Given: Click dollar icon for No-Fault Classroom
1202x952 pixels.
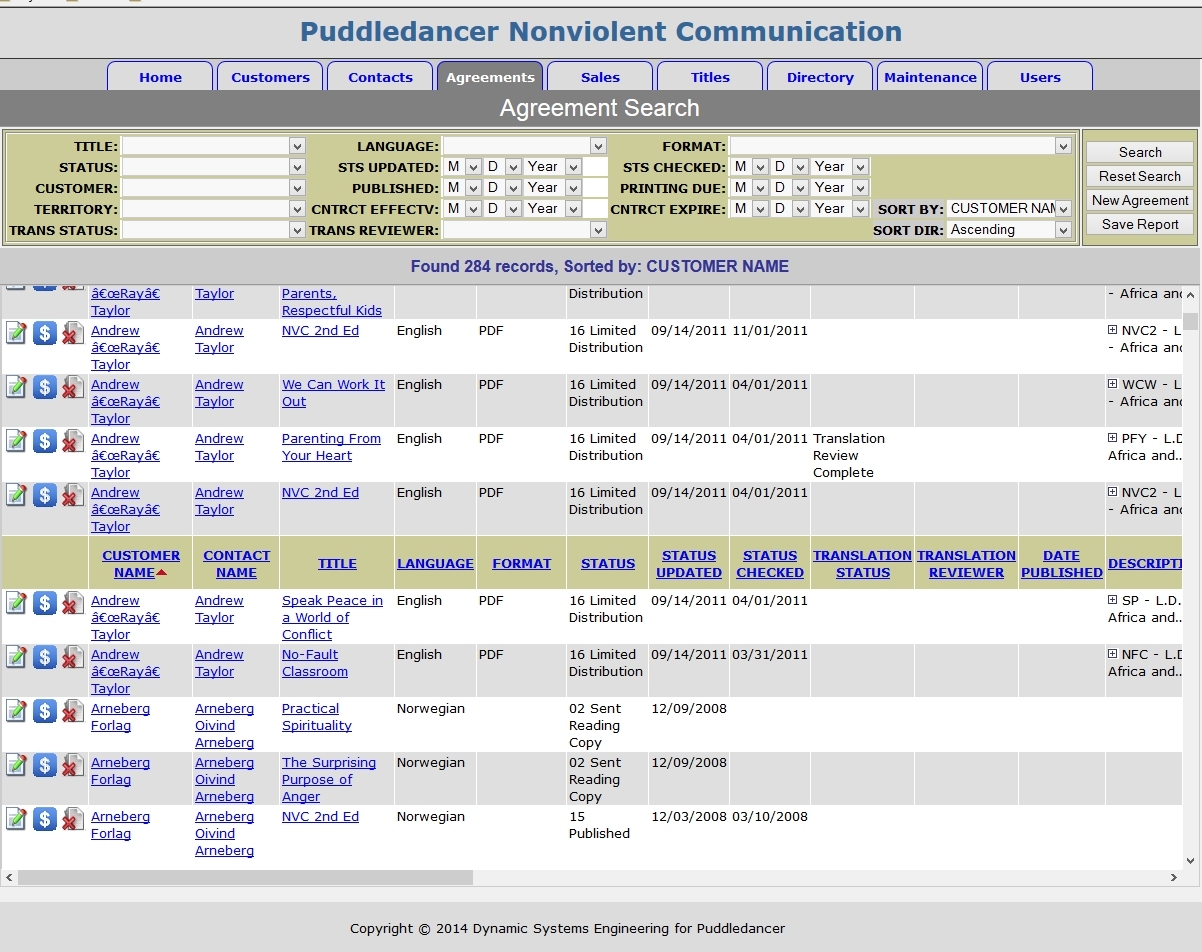Looking at the screenshot, I should point(44,657).
